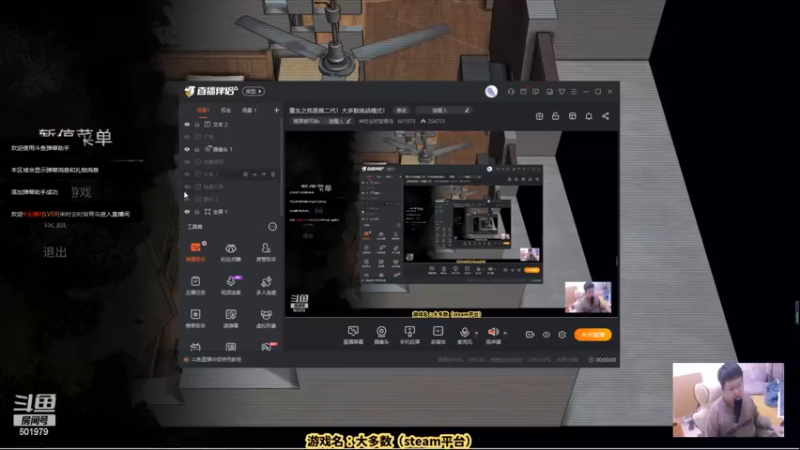Collapse the 工具箱 toolbox section
800x450 pixels.
coord(272,227)
